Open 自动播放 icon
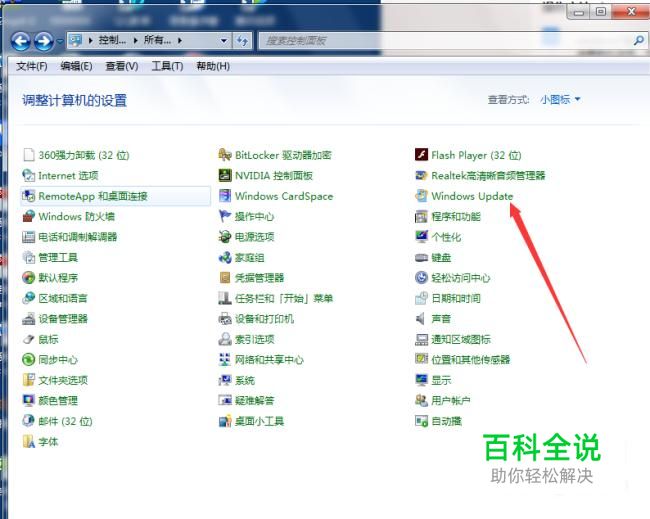 [421, 421]
